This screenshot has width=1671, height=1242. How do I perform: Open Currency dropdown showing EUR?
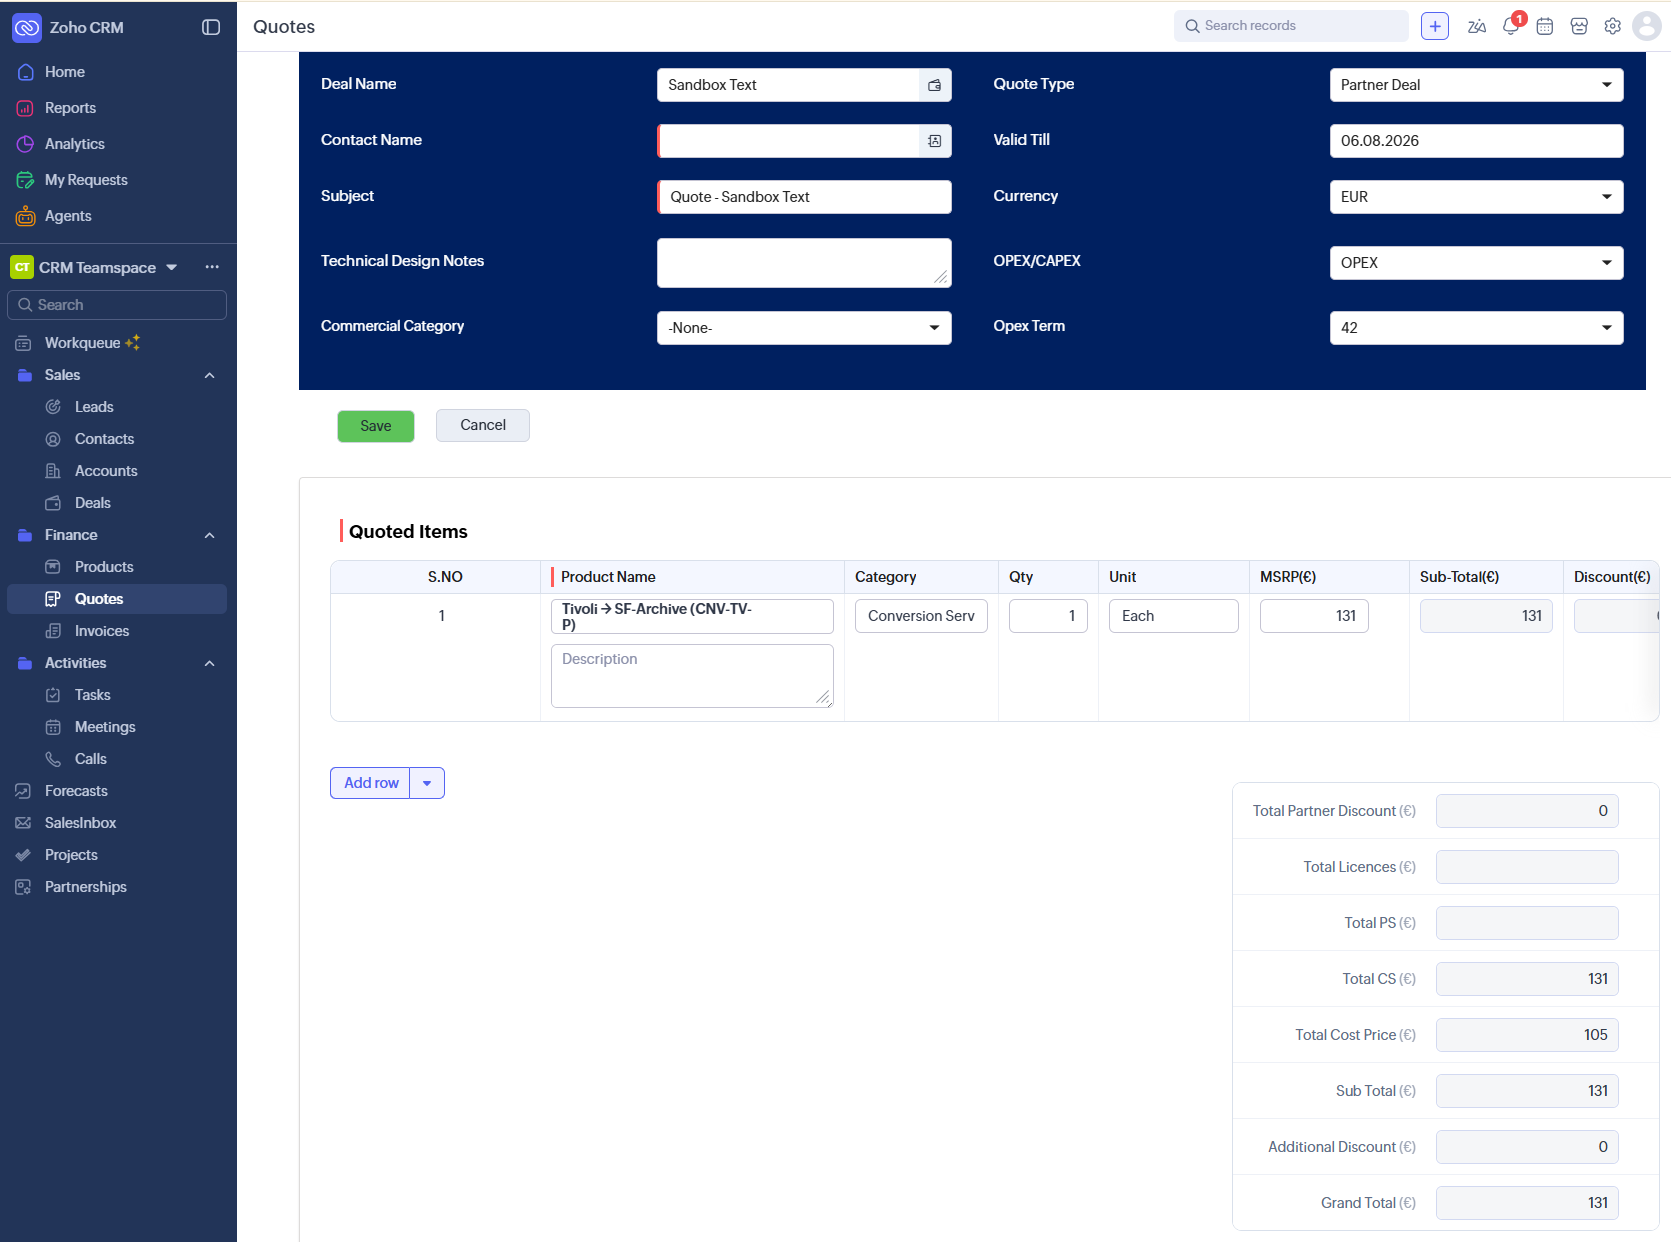pos(1476,197)
